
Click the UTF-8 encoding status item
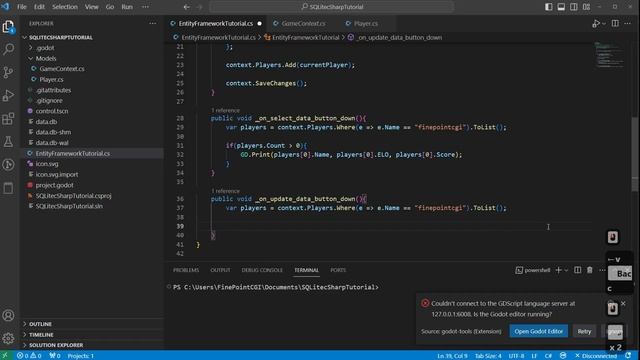[x=516, y=356]
